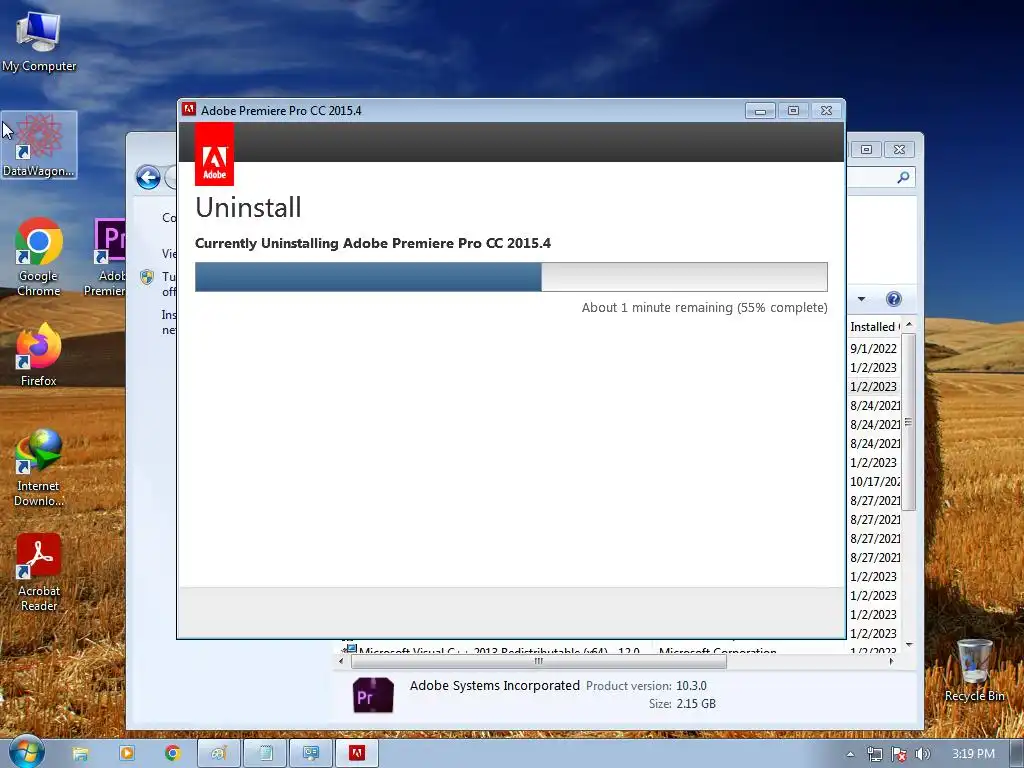Open the help question mark in Programs window
The height and width of the screenshot is (768, 1024).
[893, 299]
